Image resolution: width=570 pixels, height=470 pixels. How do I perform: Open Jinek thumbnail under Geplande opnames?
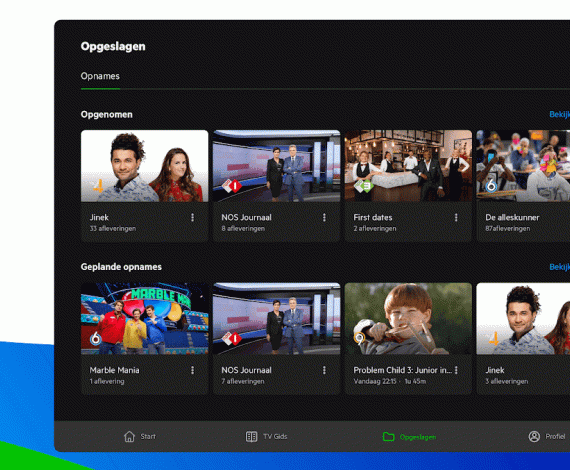523,319
